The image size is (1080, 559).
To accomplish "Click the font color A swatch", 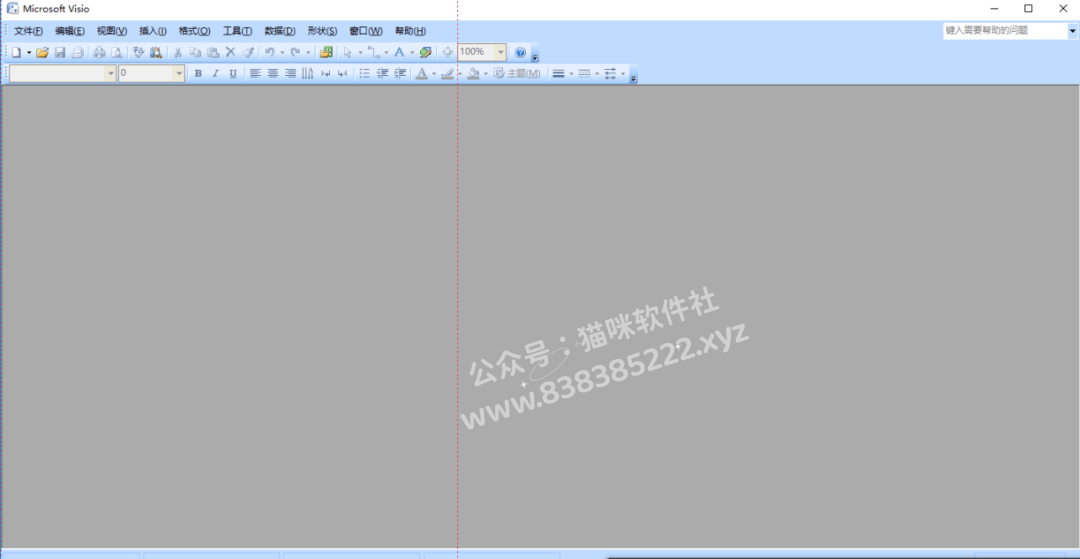I will pos(422,74).
